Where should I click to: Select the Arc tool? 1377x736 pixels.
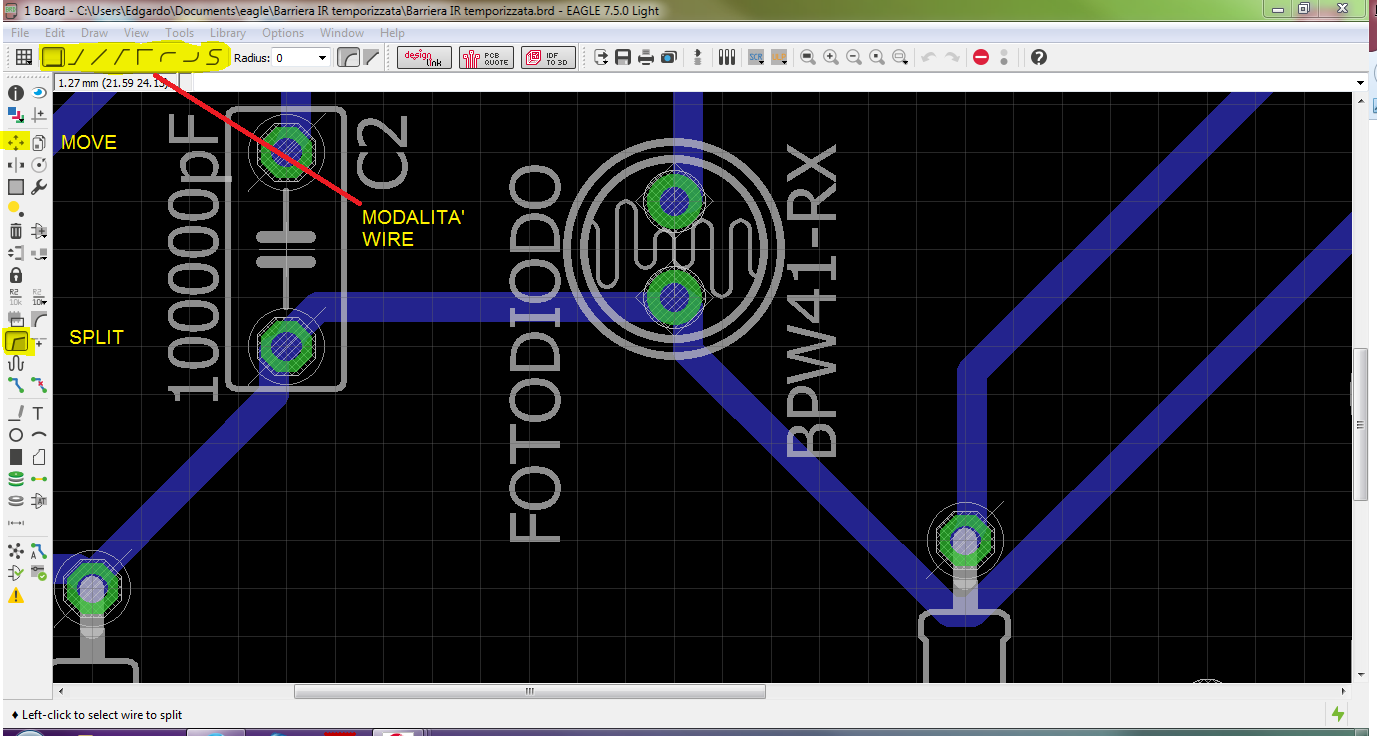(x=39, y=435)
